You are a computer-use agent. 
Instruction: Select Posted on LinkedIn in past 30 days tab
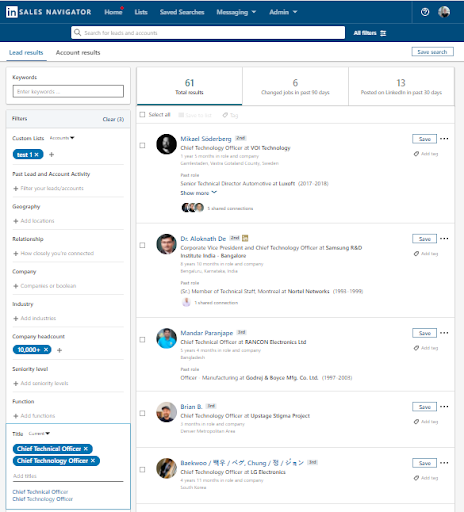(x=401, y=86)
